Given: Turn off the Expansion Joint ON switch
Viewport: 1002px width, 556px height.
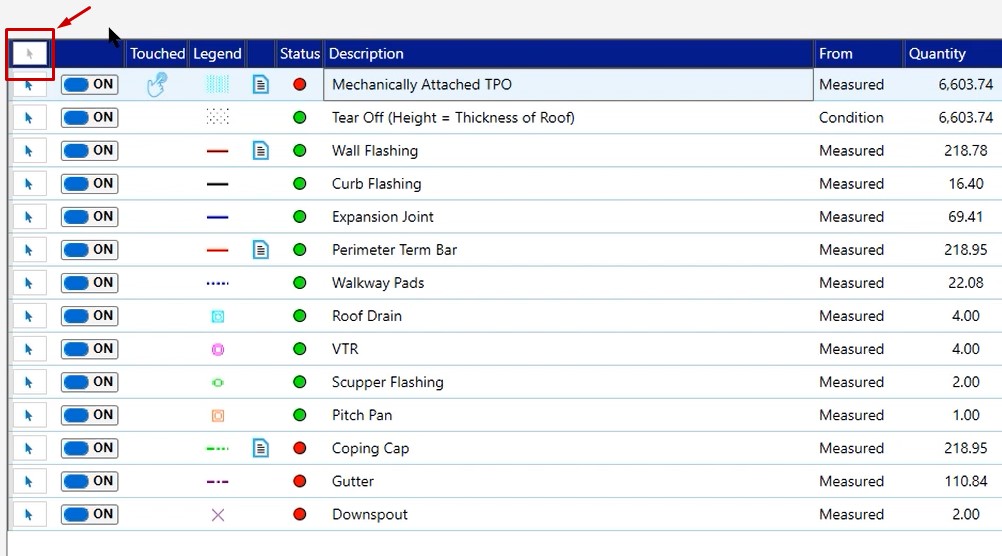Looking at the screenshot, I should point(89,217).
